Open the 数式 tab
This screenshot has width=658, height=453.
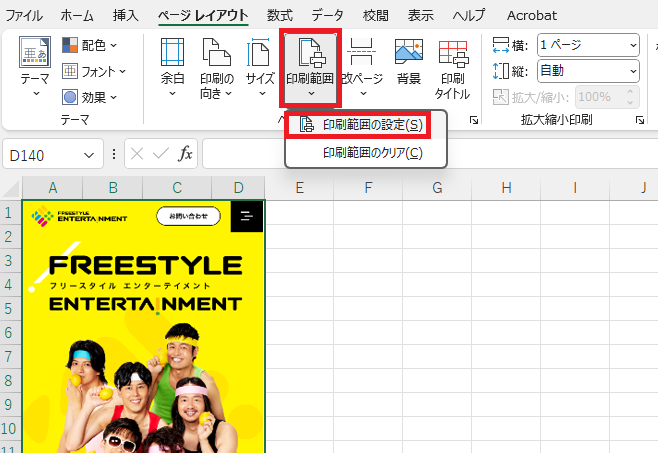coord(279,16)
